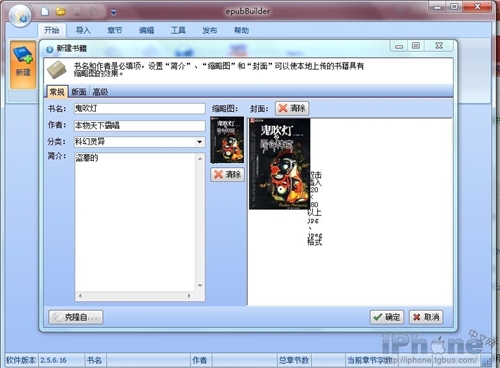Switch to the 章节 ribbon tab
This screenshot has width=500, height=368.
coord(115,30)
